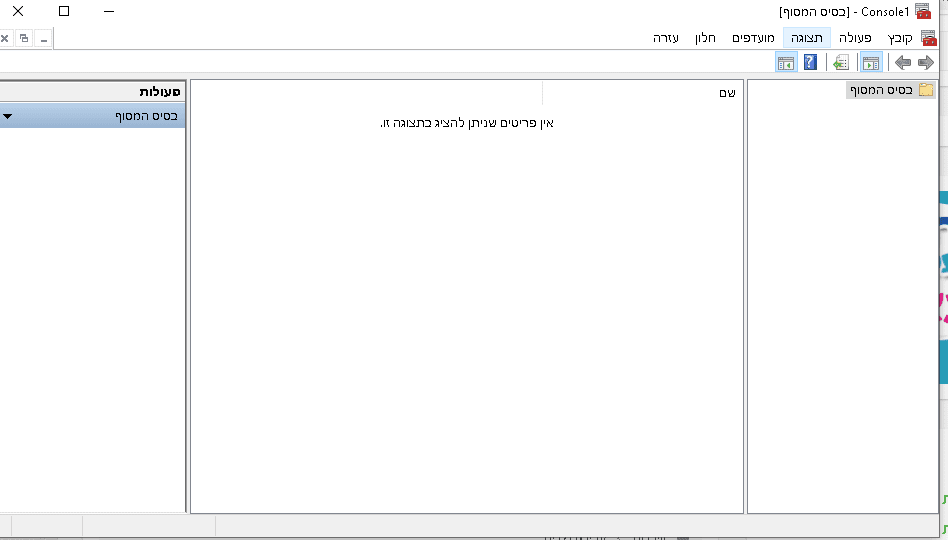Click the Export List toolbar icon
The image size is (948, 540).
841,62
